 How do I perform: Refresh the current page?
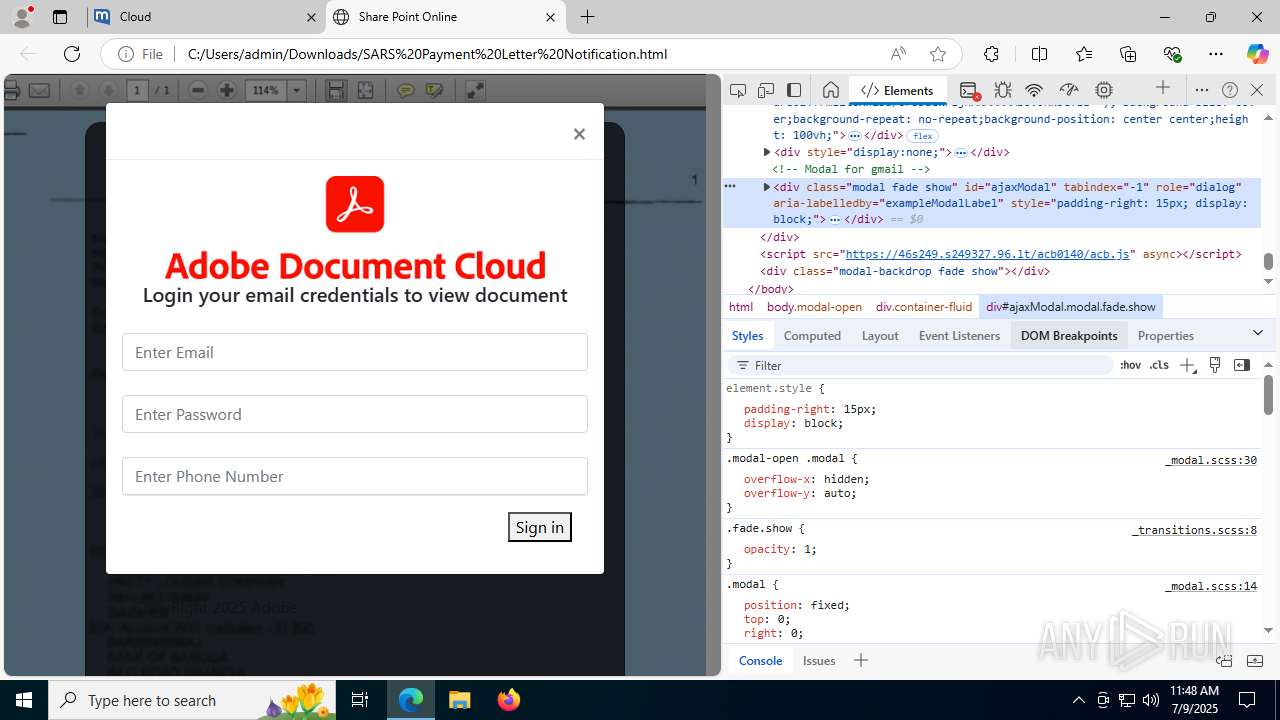pos(72,54)
